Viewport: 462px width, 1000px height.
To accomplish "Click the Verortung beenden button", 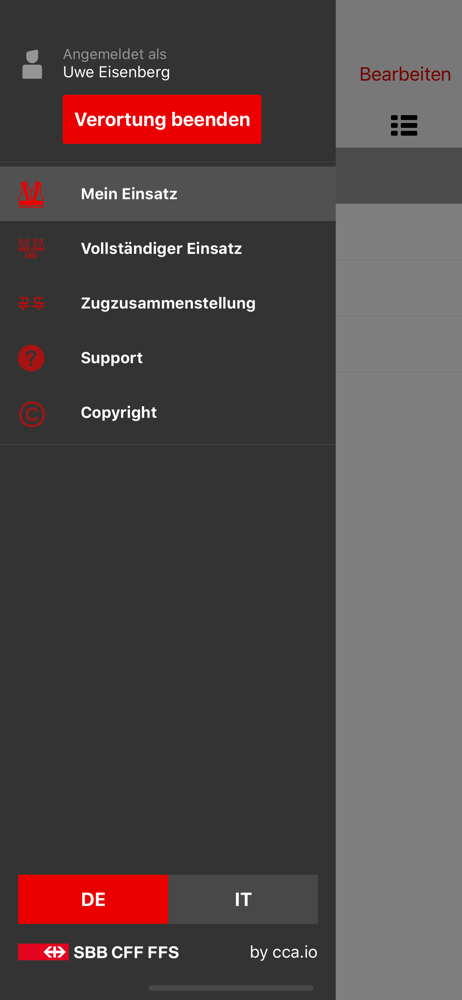I will pos(162,119).
